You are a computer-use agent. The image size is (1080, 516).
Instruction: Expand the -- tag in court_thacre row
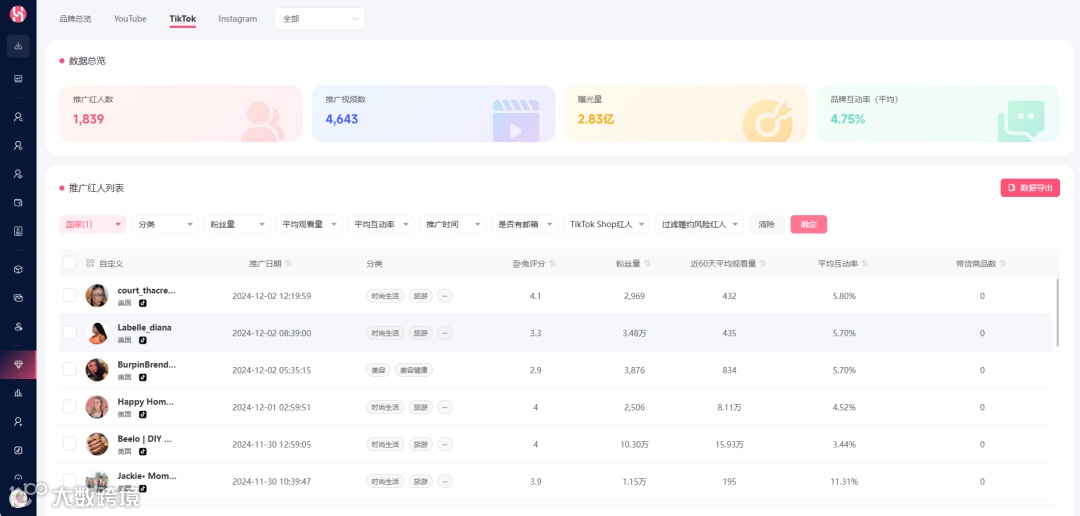coord(445,296)
